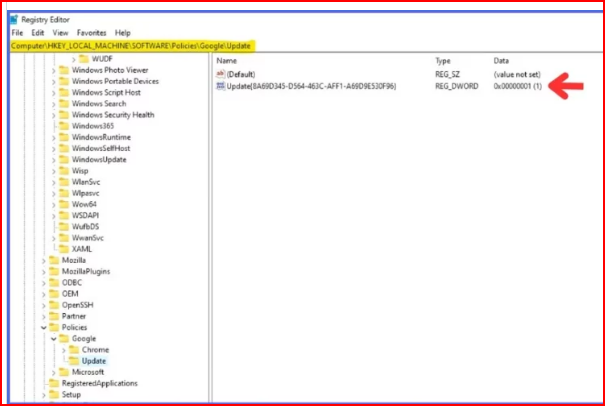Select the Update{8A69D345-D564-463C-AFF1-A69D9E530F96} value name

coord(311,86)
